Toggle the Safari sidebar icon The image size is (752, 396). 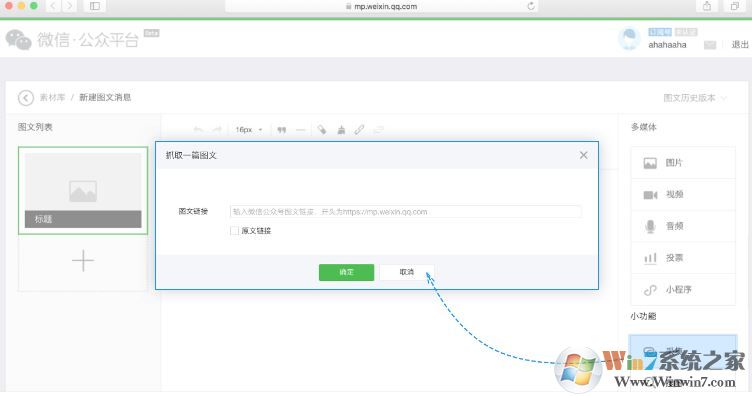tap(94, 6)
